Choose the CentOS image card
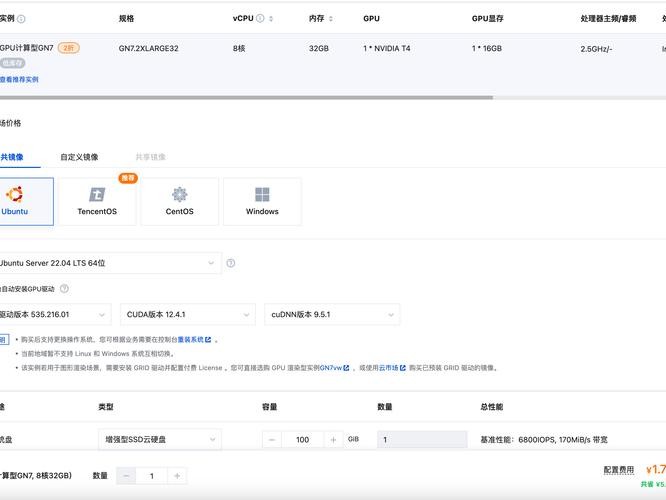 (180, 201)
